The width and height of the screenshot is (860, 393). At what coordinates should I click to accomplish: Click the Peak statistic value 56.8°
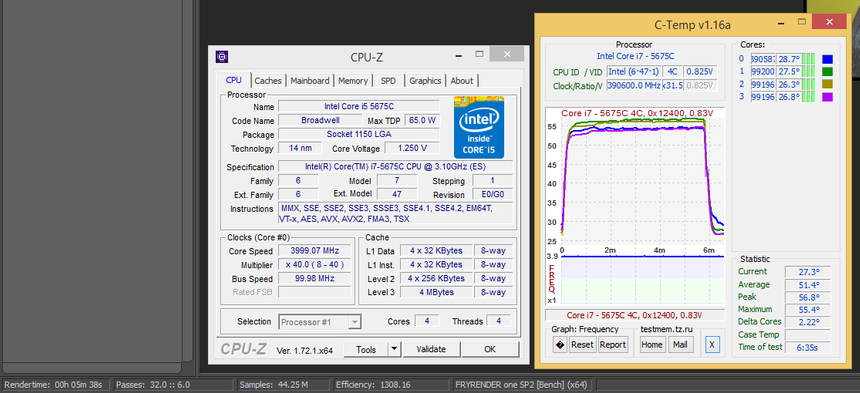(x=807, y=298)
